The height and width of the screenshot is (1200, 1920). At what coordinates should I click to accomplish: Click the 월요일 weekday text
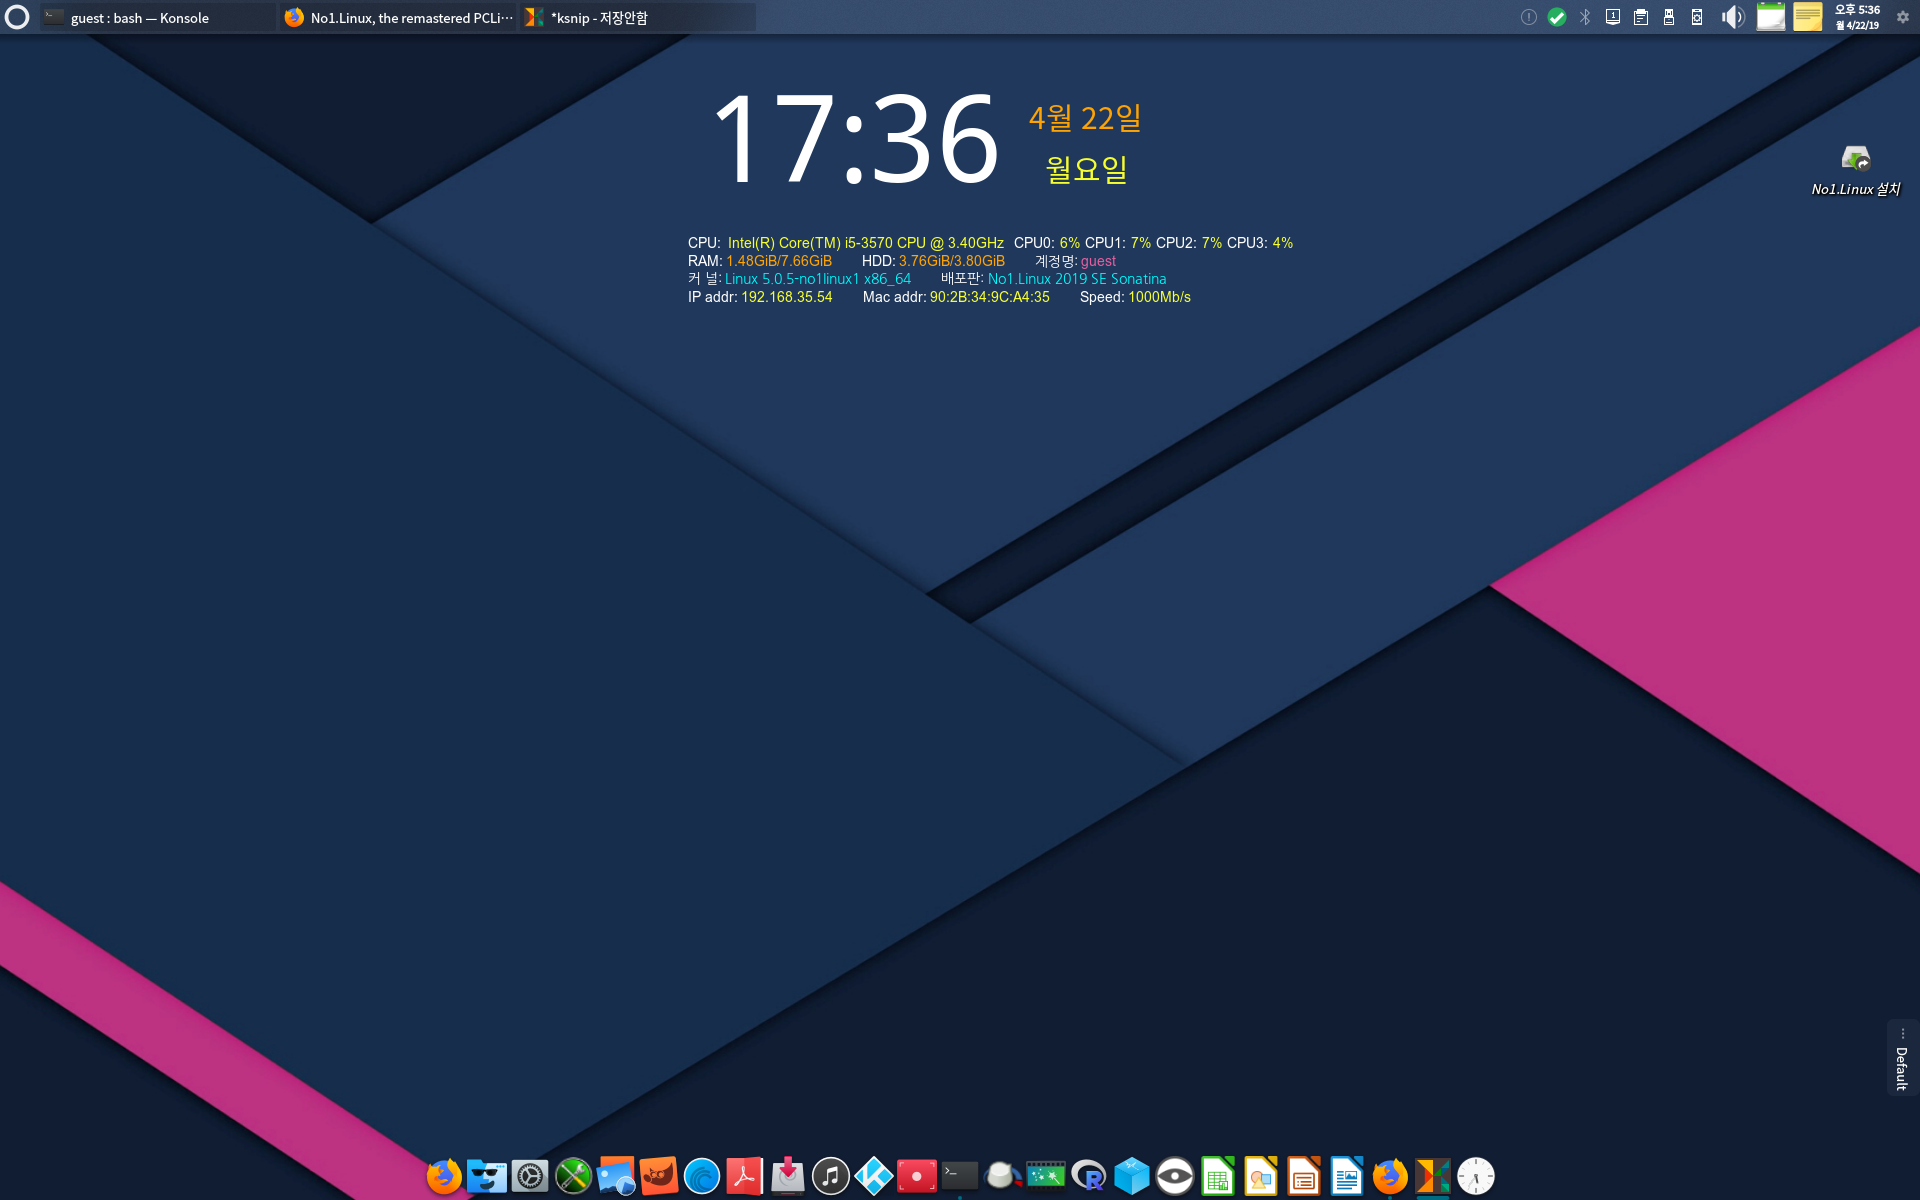(x=1087, y=168)
